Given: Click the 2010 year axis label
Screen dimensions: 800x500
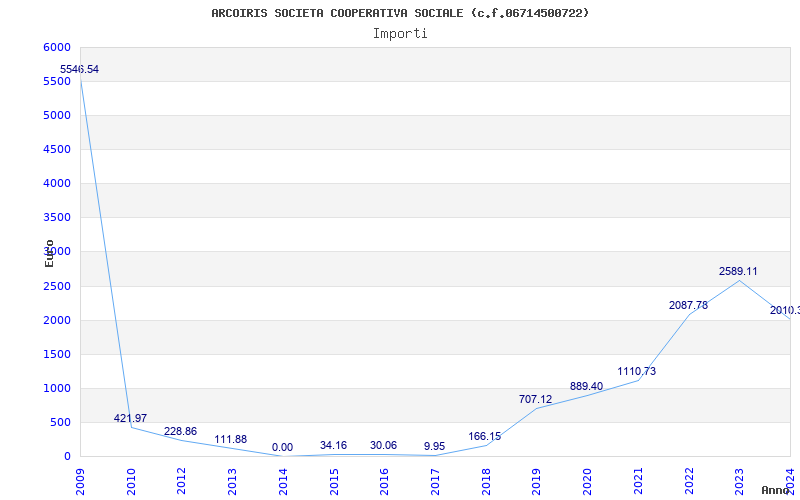Looking at the screenshot, I should point(131,482).
